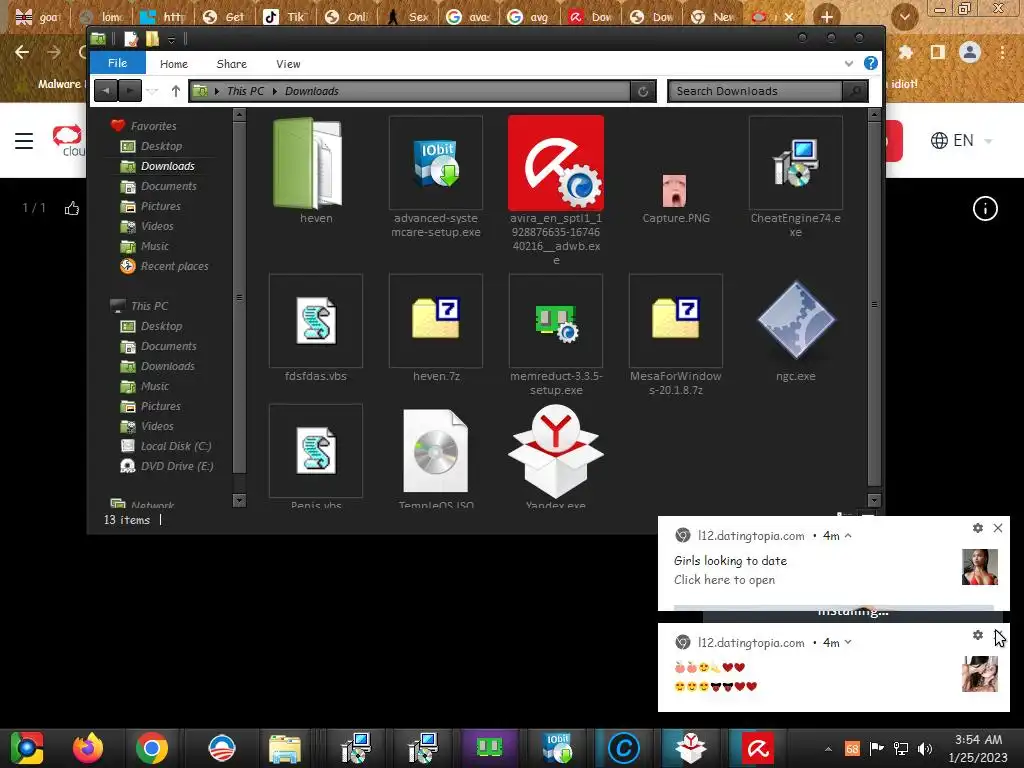Open EN language dropdown on webpage

(962, 140)
